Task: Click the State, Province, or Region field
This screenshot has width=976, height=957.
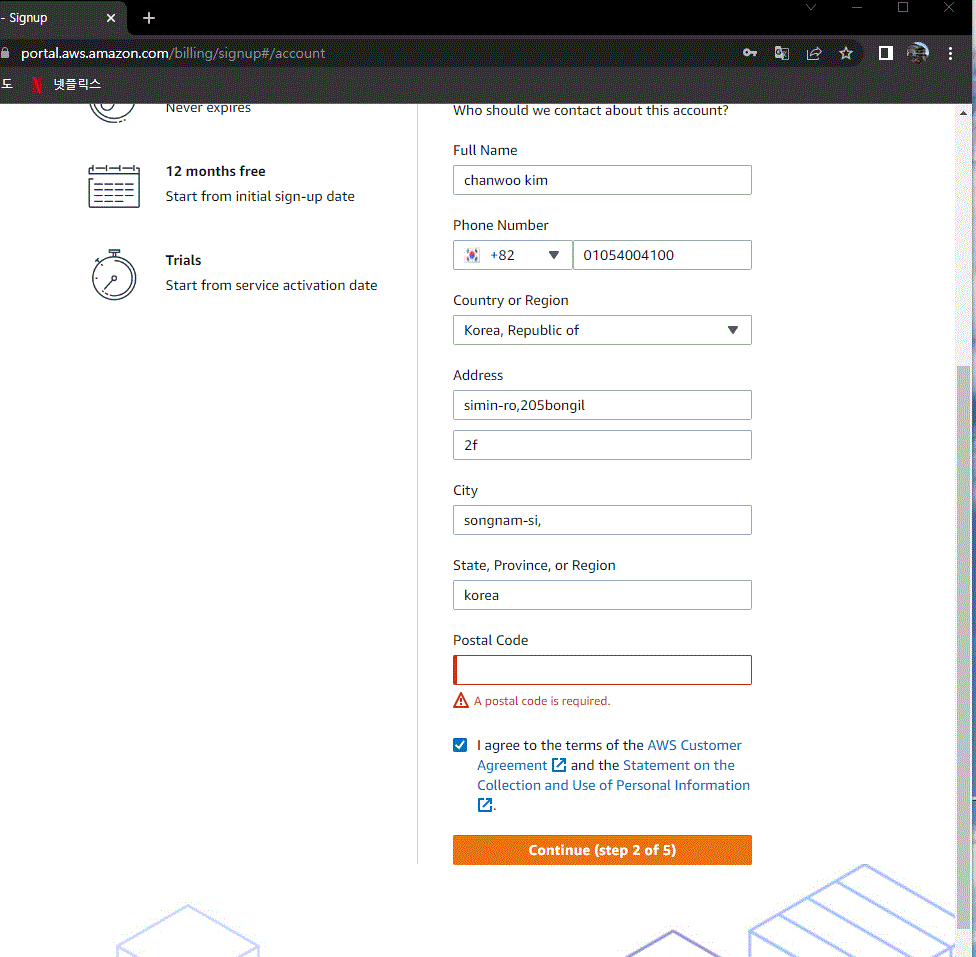Action: 602,595
